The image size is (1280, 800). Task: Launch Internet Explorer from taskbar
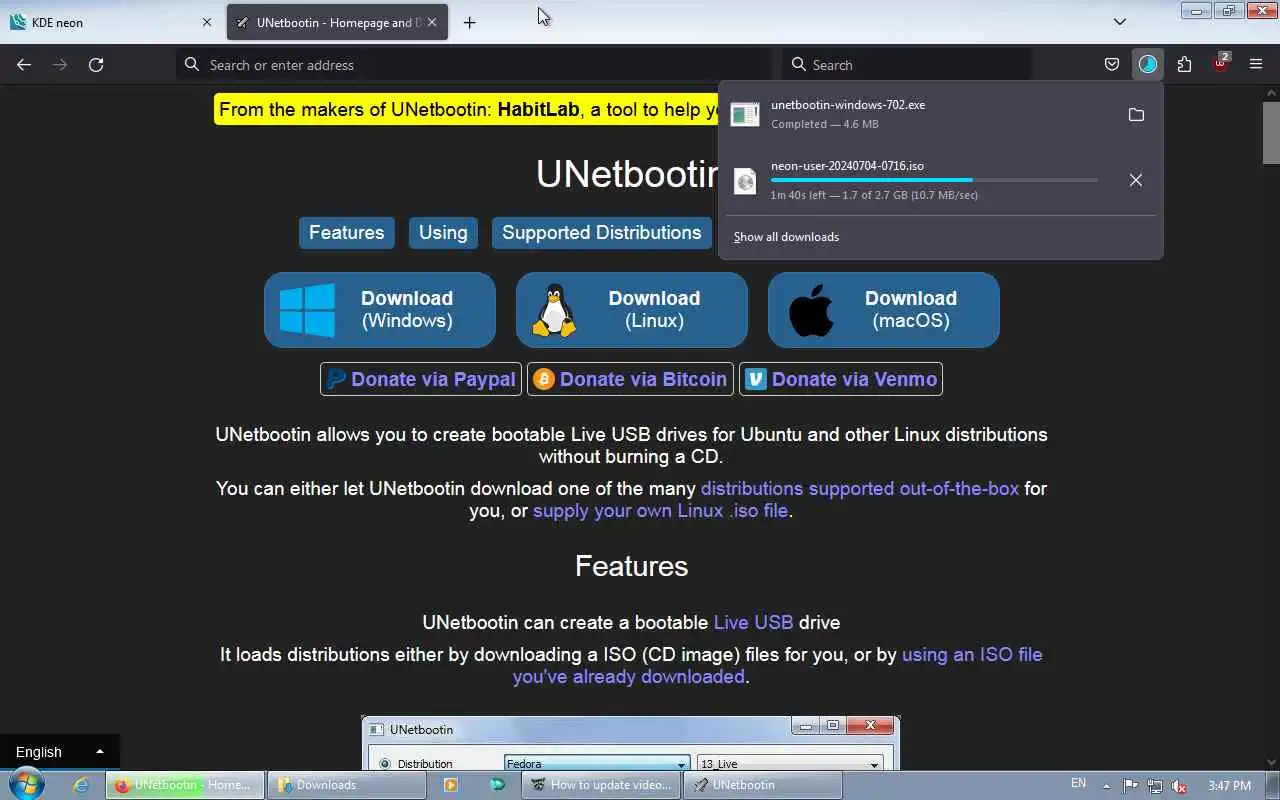[81, 785]
